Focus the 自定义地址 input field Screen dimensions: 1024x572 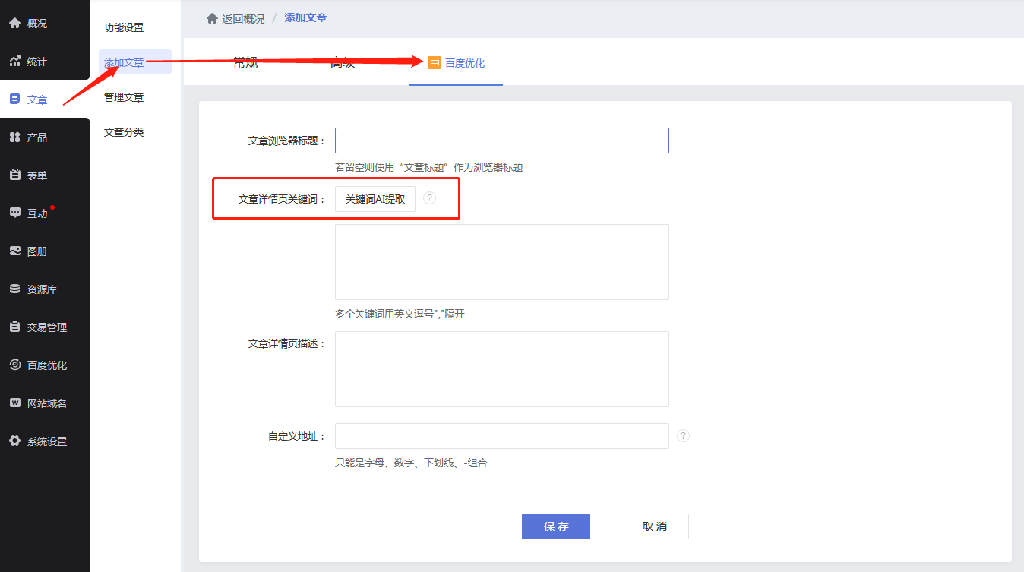pyautogui.click(x=502, y=436)
